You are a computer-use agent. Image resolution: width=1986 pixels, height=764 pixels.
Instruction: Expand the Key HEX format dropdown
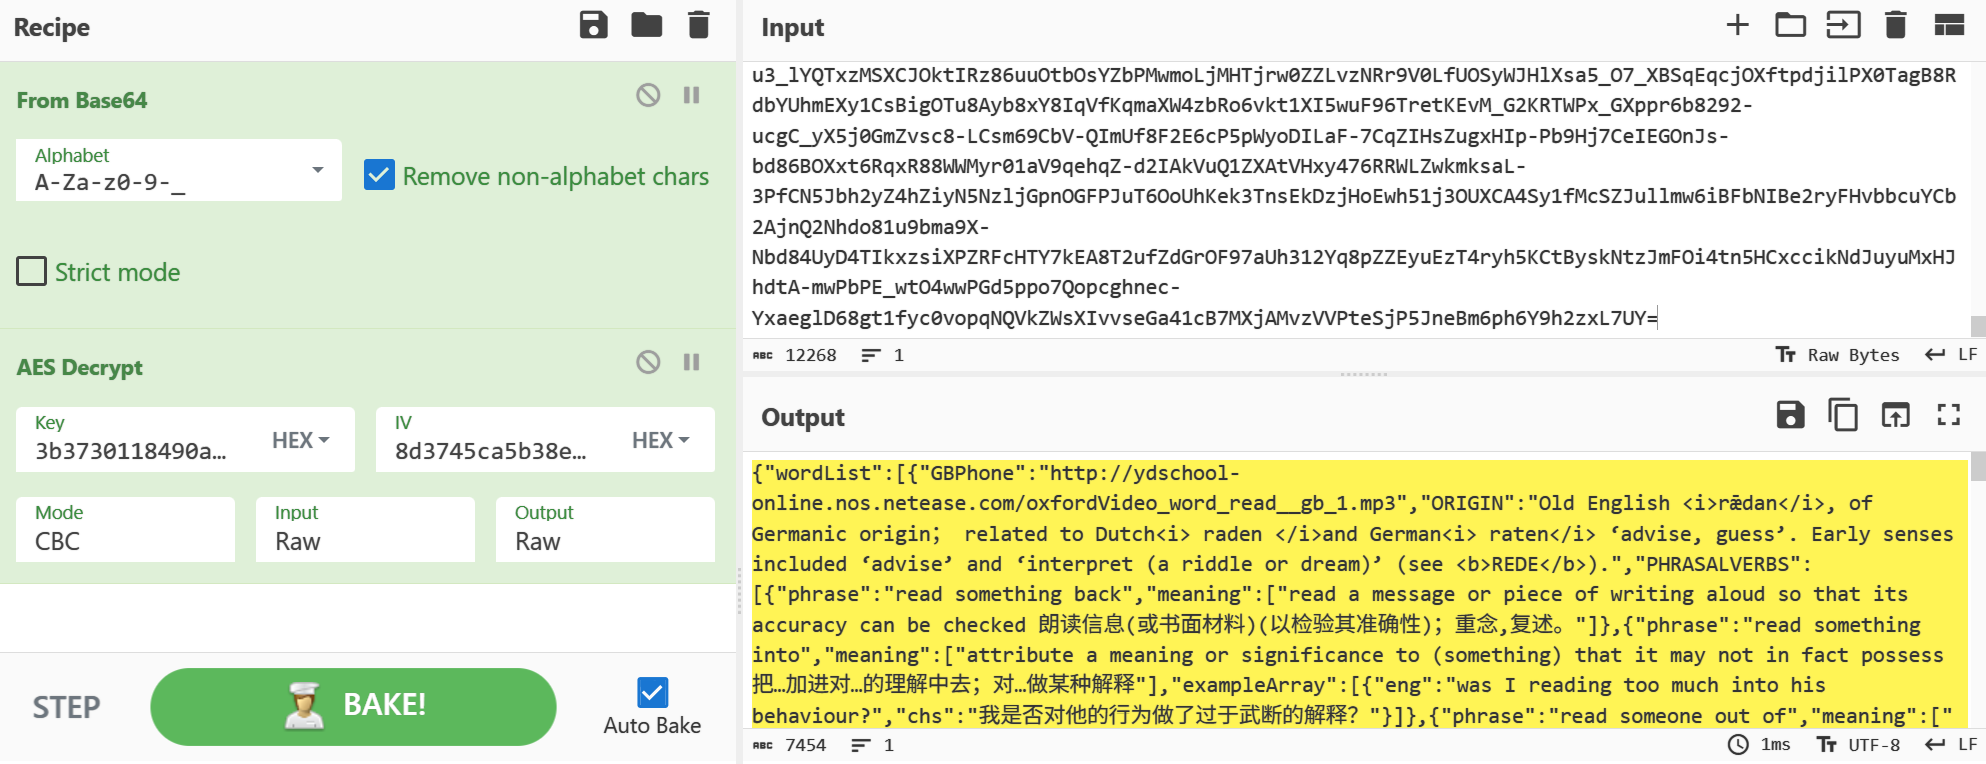tap(300, 440)
